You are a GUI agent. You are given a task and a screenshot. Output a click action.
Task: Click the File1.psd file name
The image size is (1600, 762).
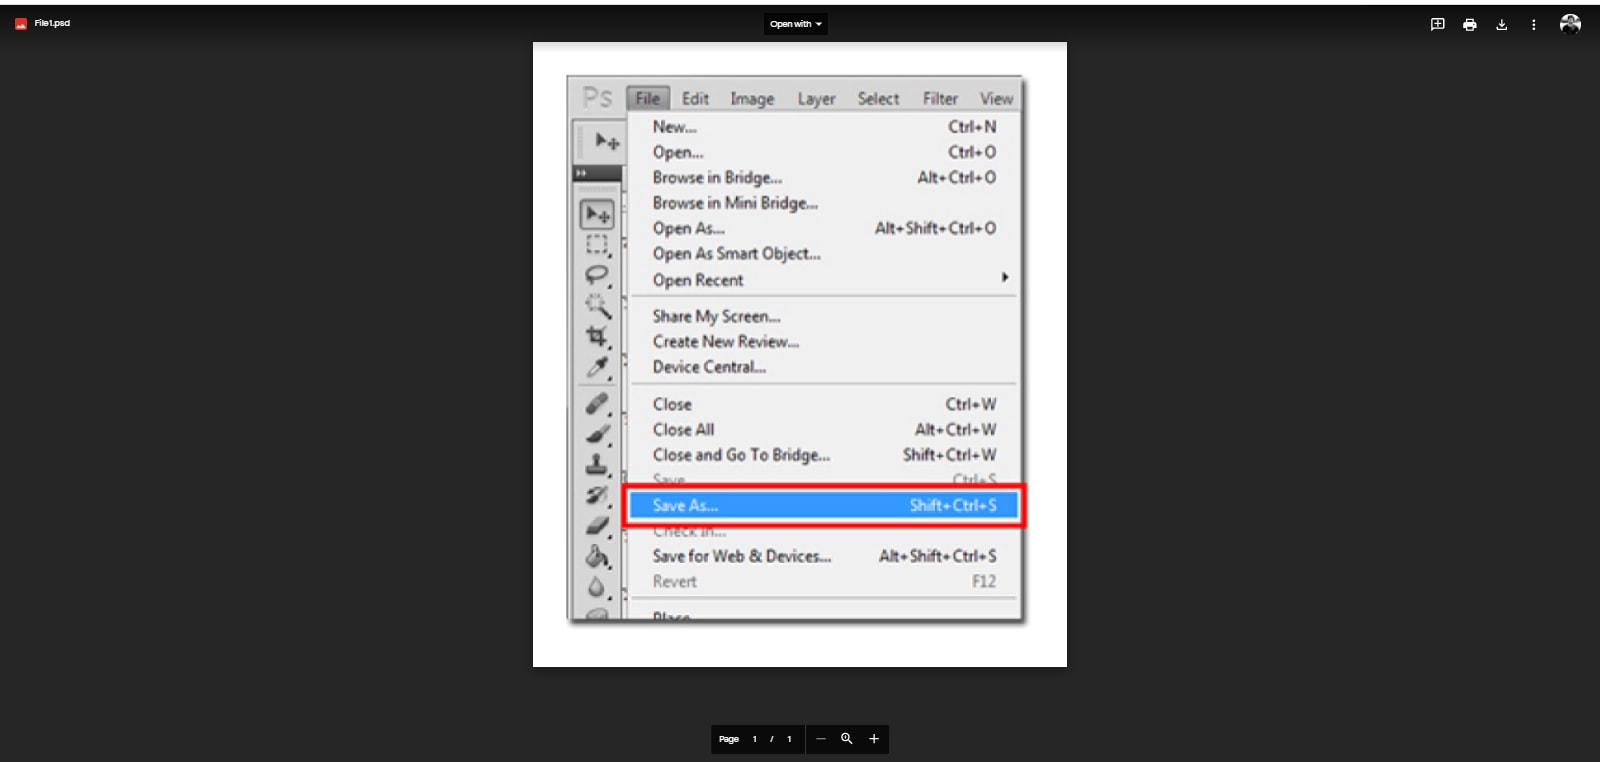pos(52,23)
